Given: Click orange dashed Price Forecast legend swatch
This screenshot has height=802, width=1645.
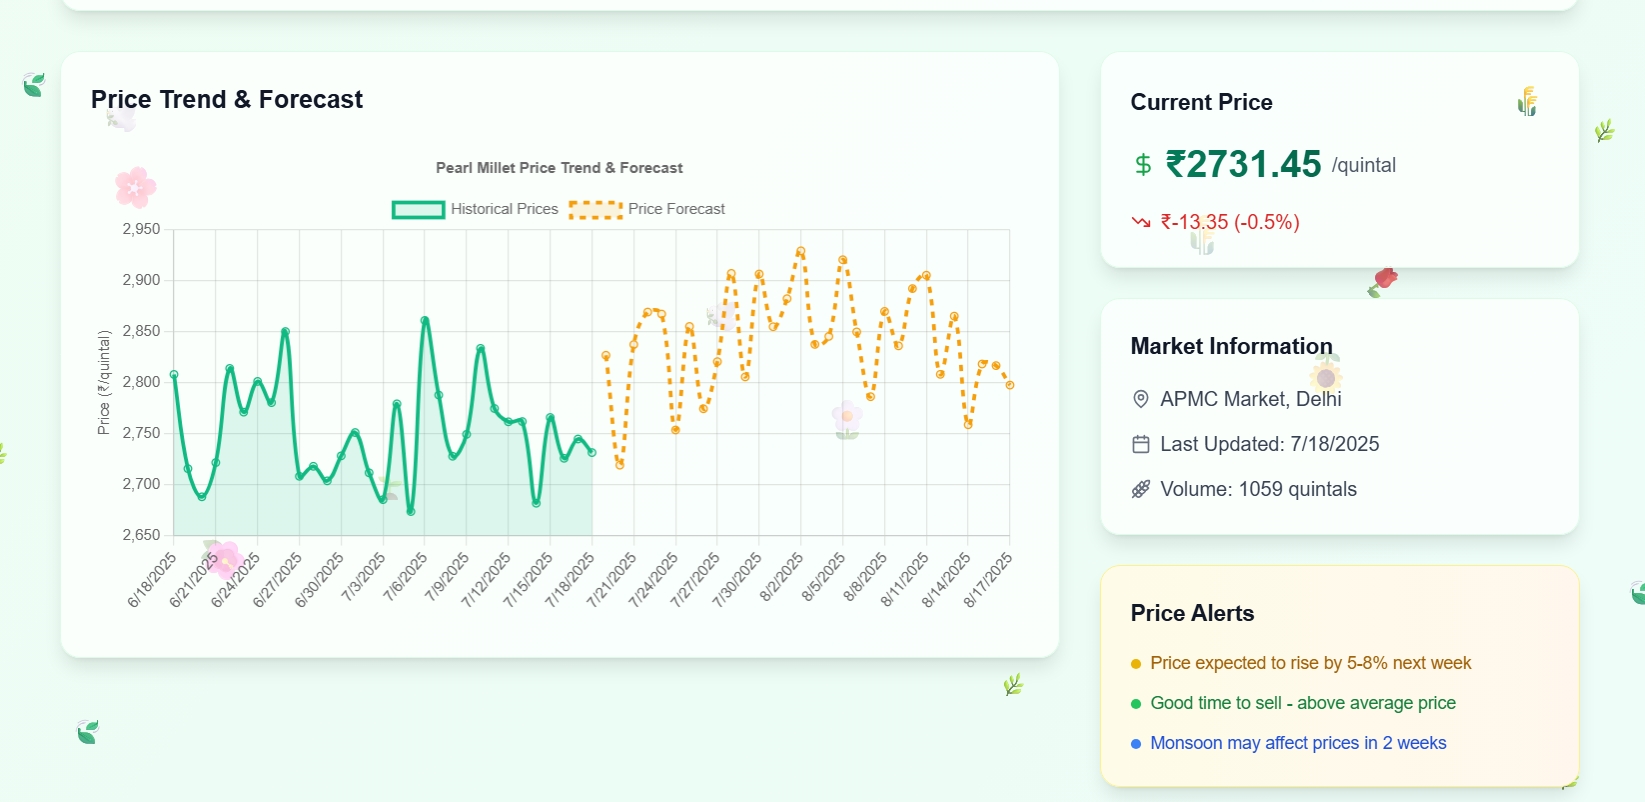Looking at the screenshot, I should [x=596, y=209].
